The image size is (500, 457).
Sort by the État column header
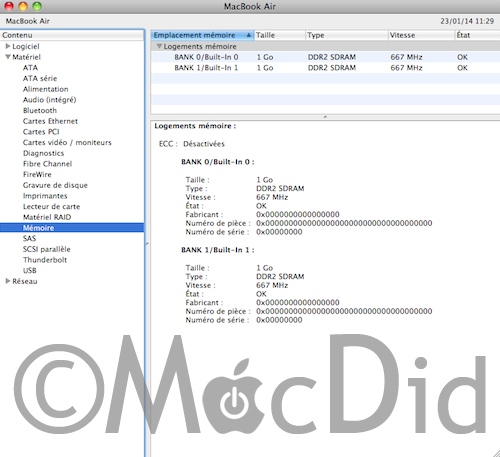(477, 35)
